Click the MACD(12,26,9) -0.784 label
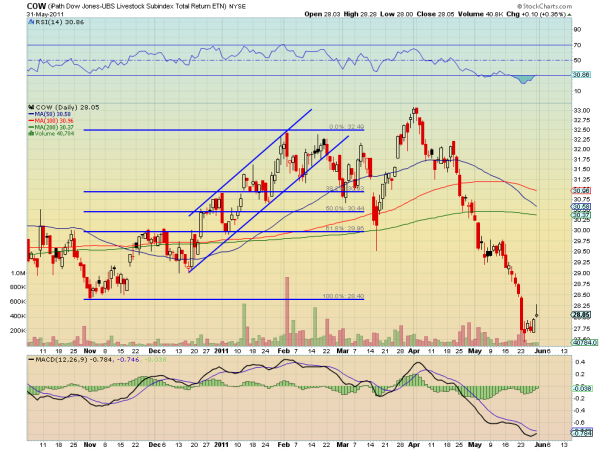Viewport: 600px width, 450px height. (x=75, y=360)
